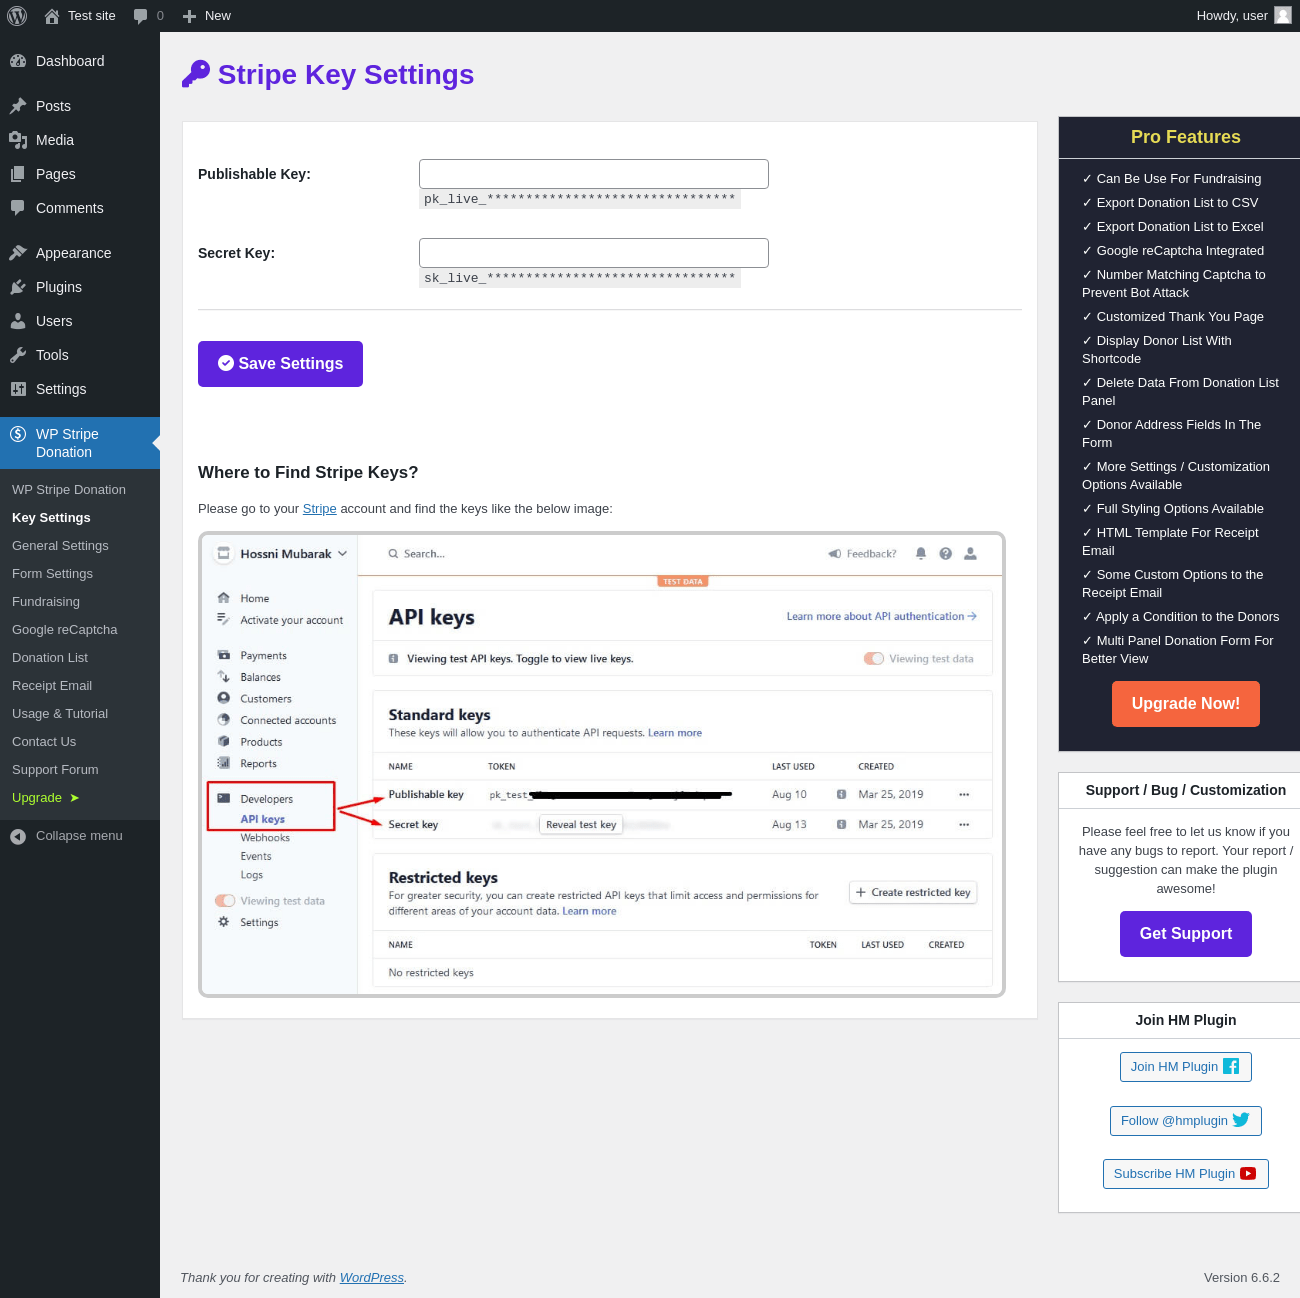Go to Form Settings

(52, 574)
